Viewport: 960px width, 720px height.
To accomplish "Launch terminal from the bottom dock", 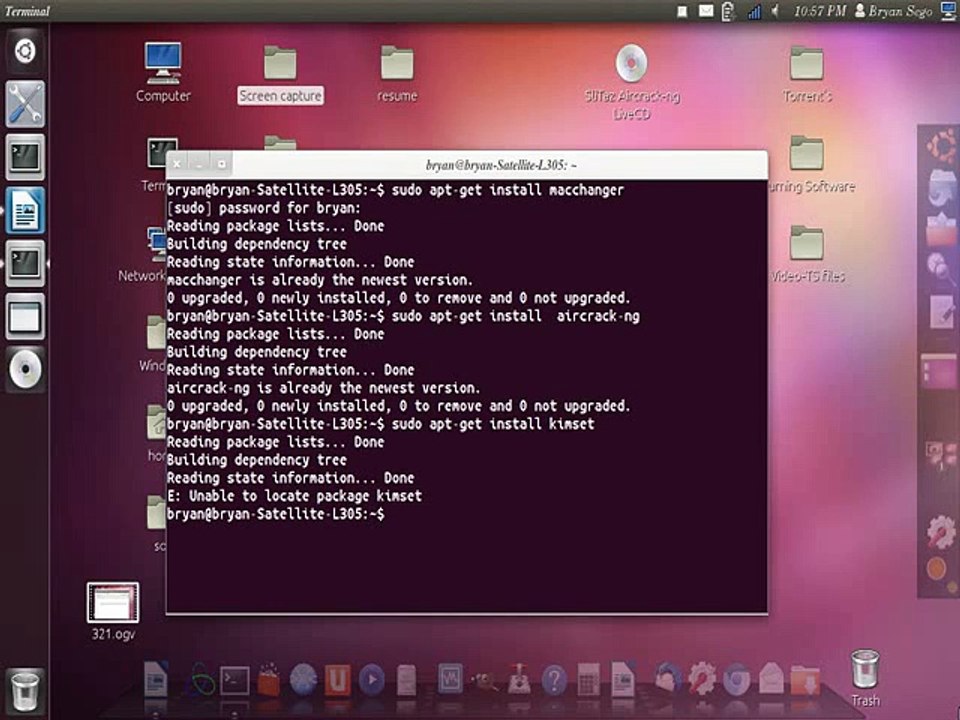I will point(234,681).
